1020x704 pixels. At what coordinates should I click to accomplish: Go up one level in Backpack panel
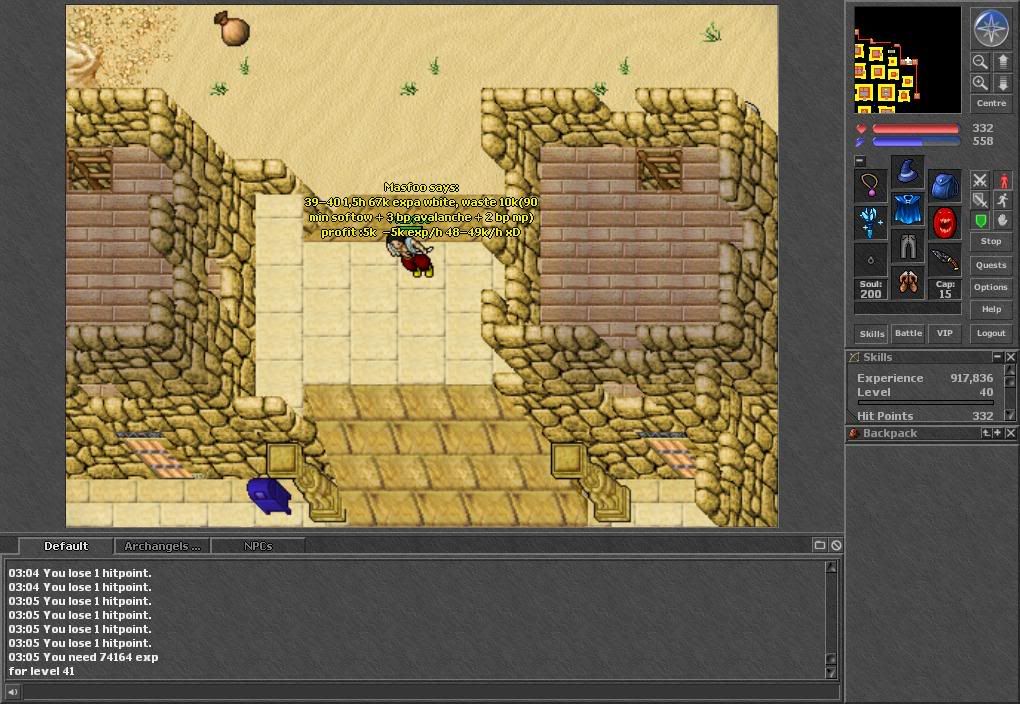(986, 433)
